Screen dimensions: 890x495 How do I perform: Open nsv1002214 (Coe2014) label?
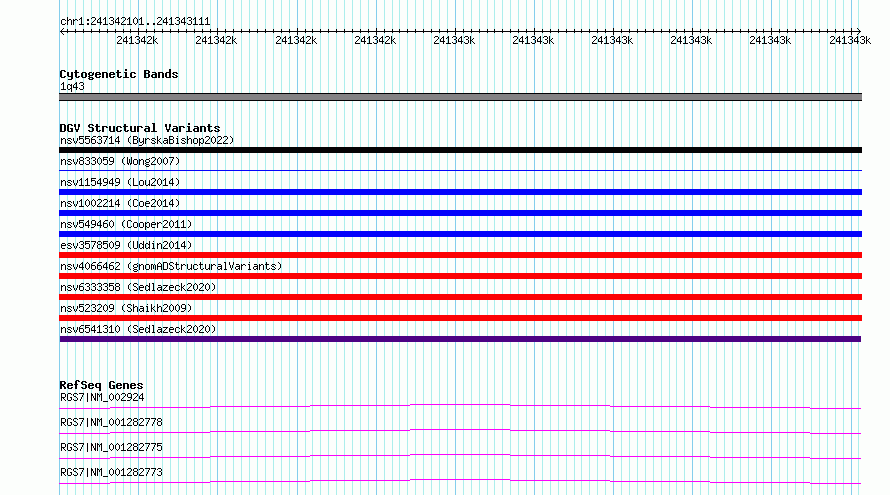click(x=120, y=203)
